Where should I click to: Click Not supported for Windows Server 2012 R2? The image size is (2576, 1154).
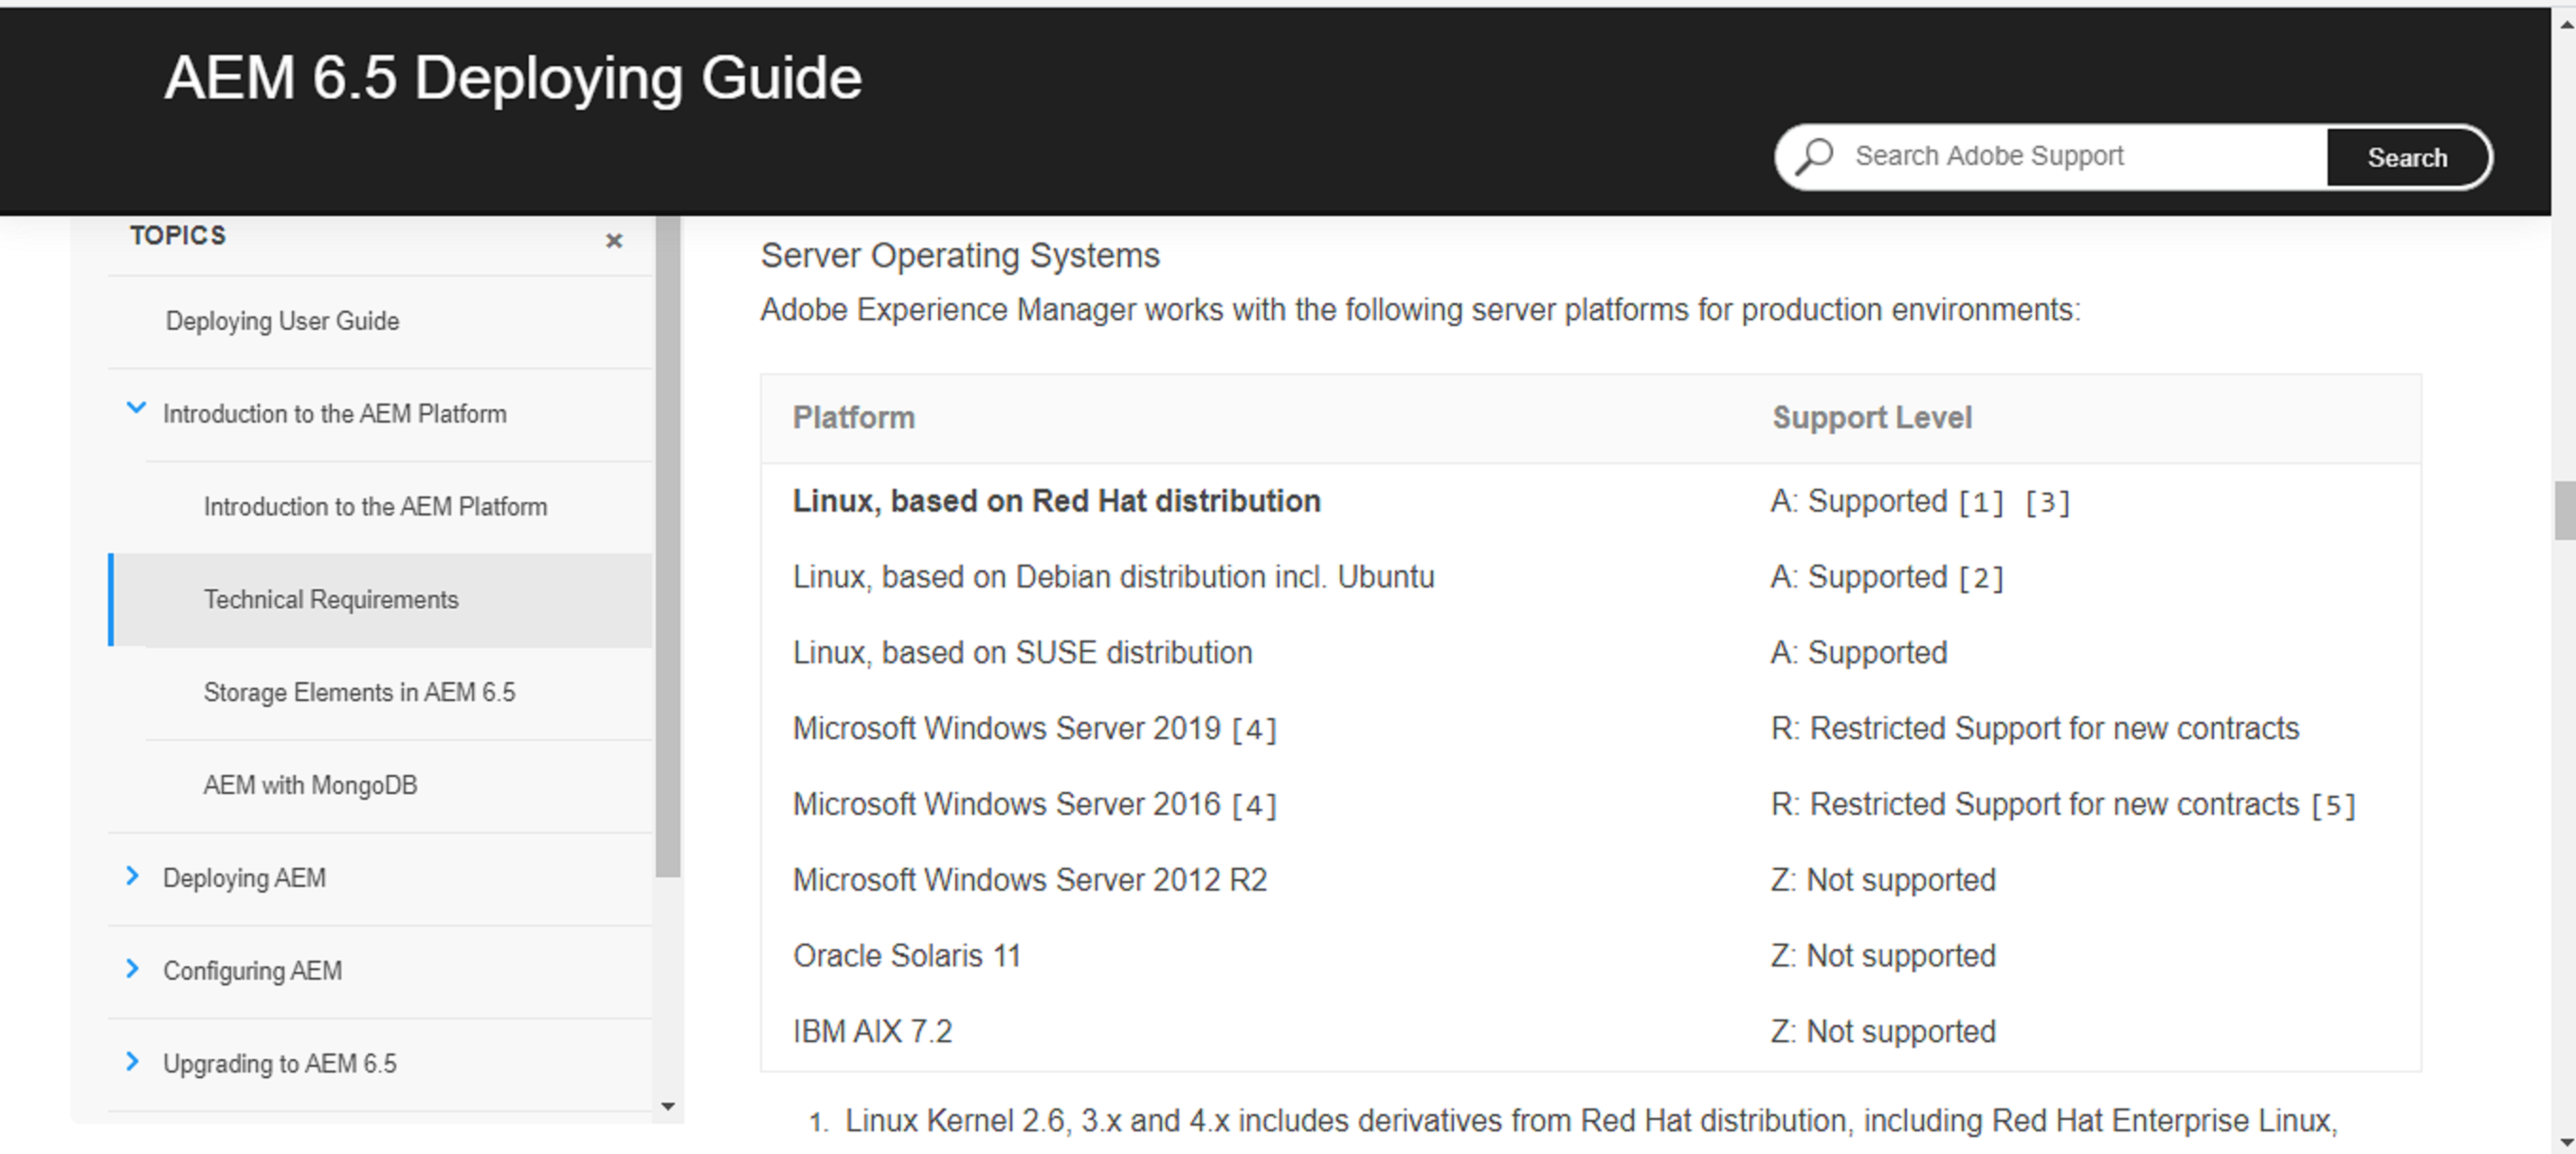click(1883, 880)
